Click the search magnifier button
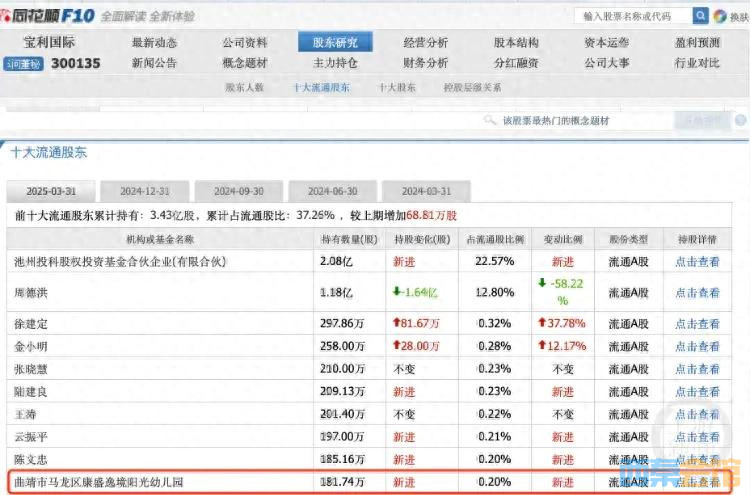 700,16
